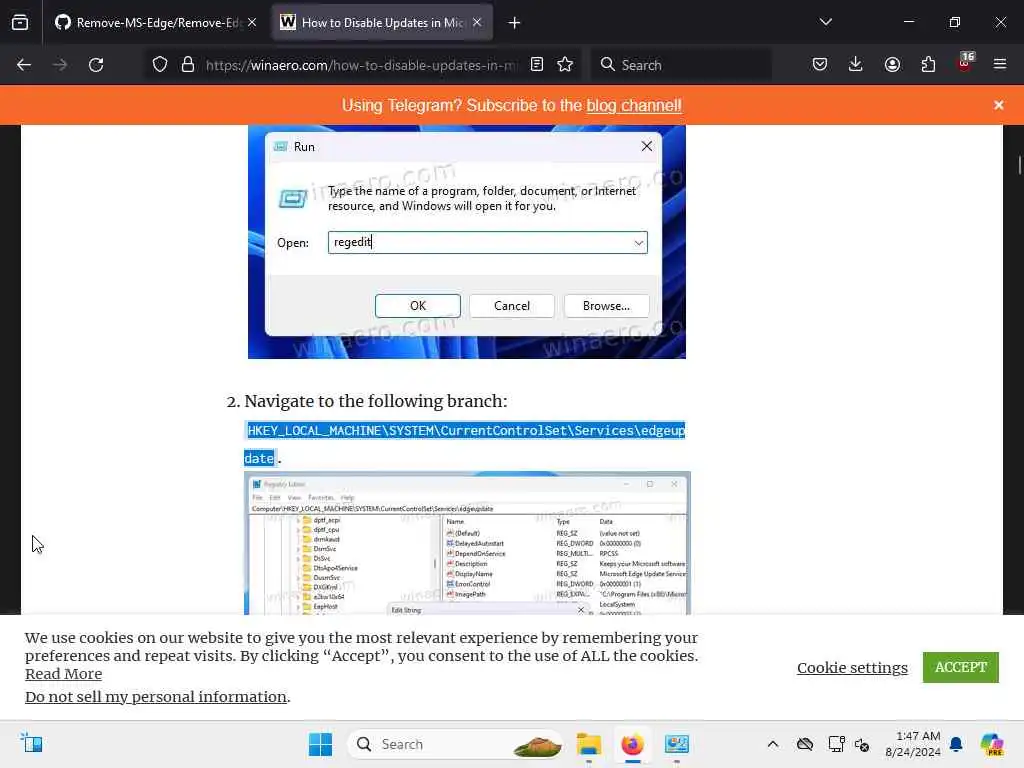
Task: Open clock showing 1:47 AM
Action: click(912, 744)
